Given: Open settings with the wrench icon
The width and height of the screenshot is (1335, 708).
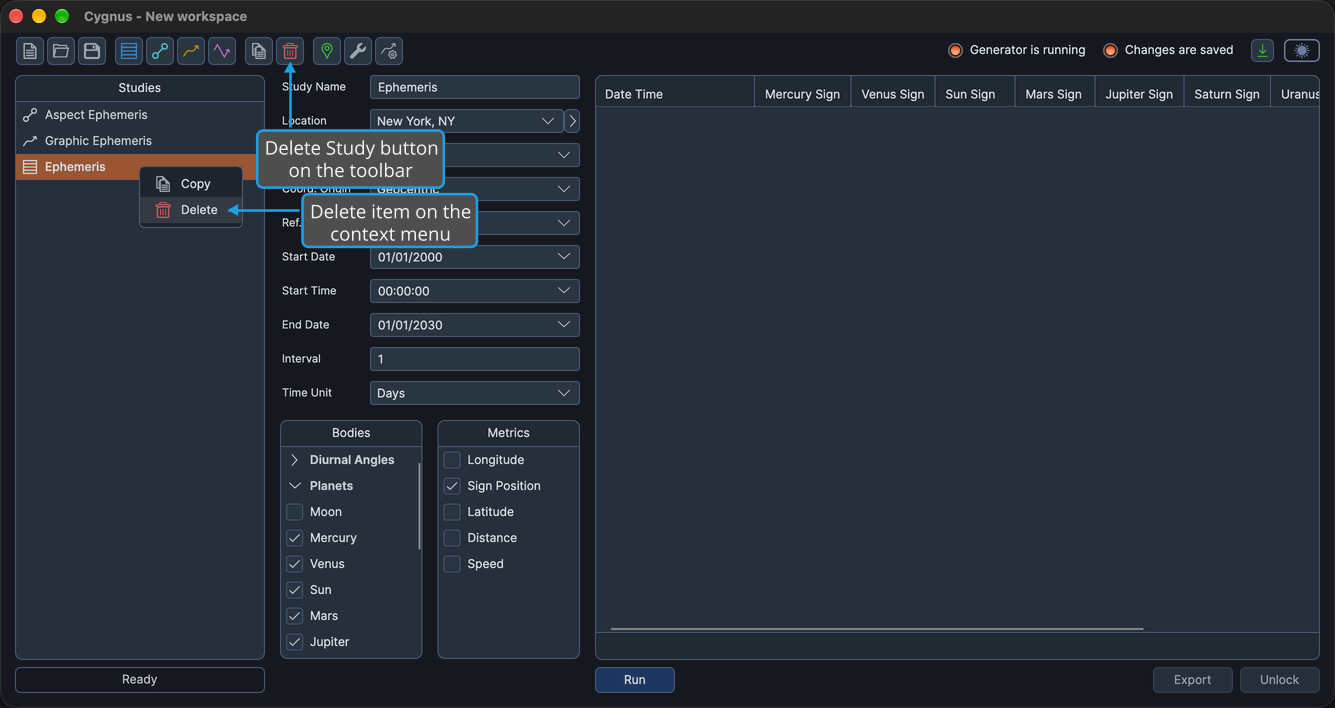Looking at the screenshot, I should 358,51.
